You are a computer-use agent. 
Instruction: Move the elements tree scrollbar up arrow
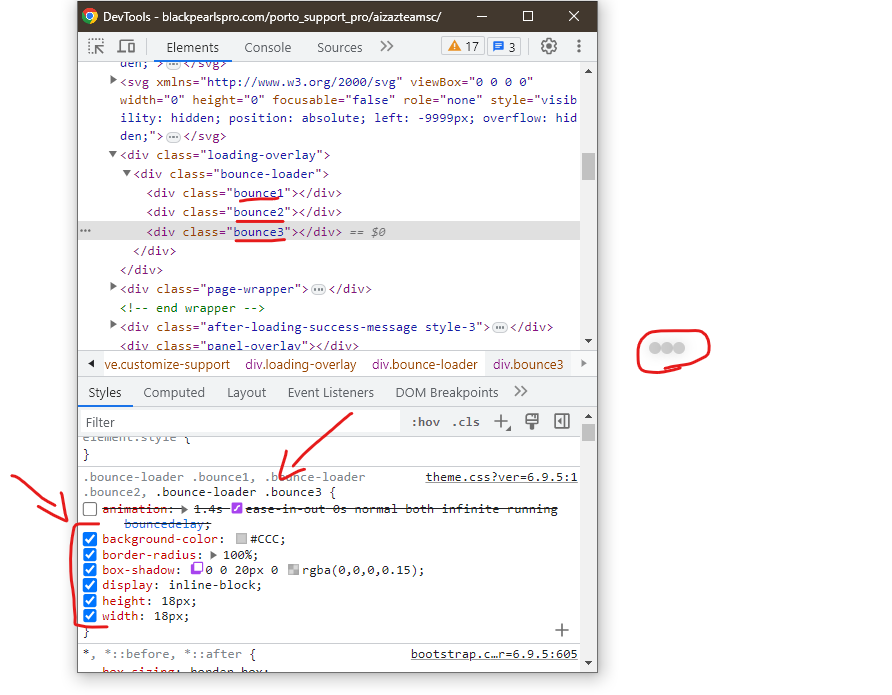(588, 72)
